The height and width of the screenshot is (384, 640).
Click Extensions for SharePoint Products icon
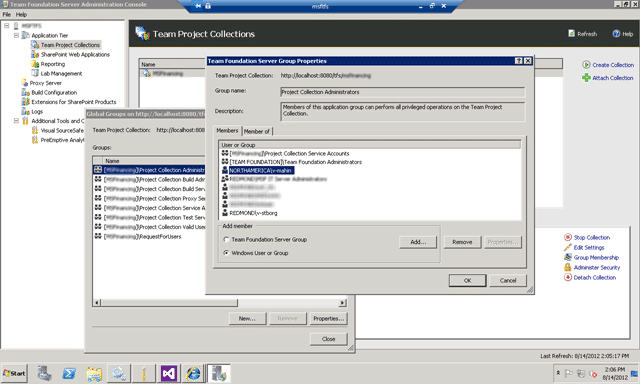click(x=25, y=102)
